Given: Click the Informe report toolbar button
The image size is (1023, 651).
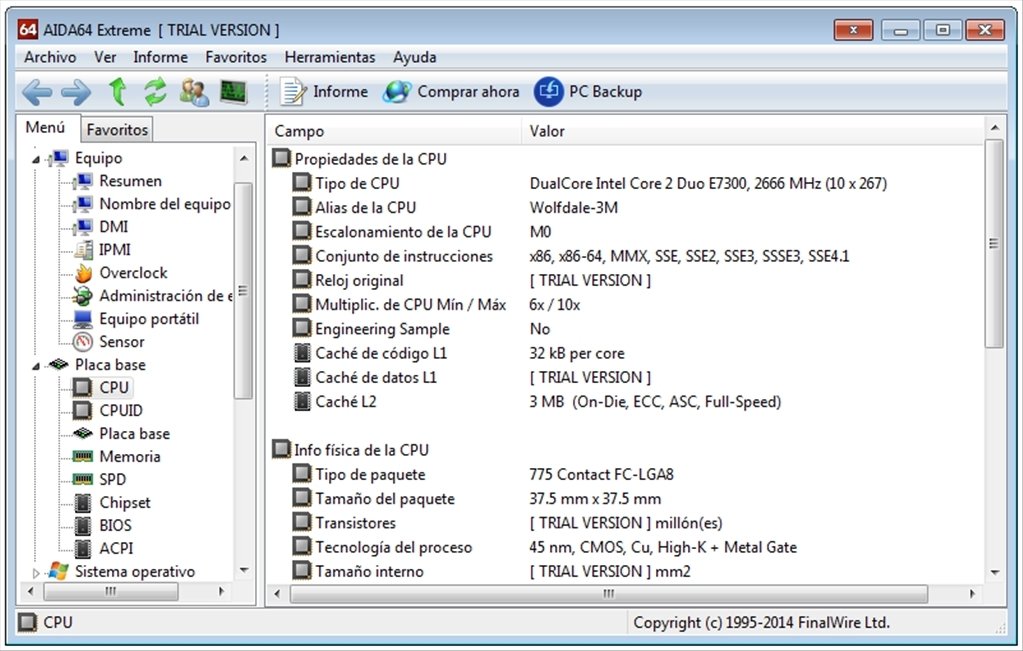Looking at the screenshot, I should tap(324, 92).
